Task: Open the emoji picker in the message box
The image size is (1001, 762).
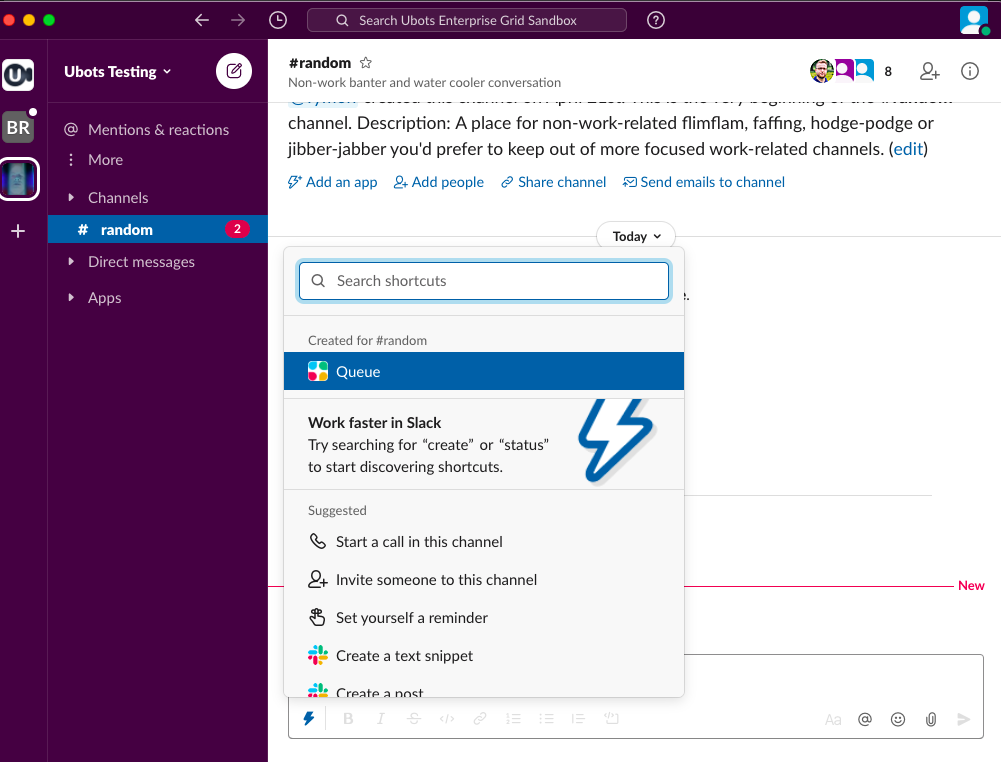Action: coord(897,718)
